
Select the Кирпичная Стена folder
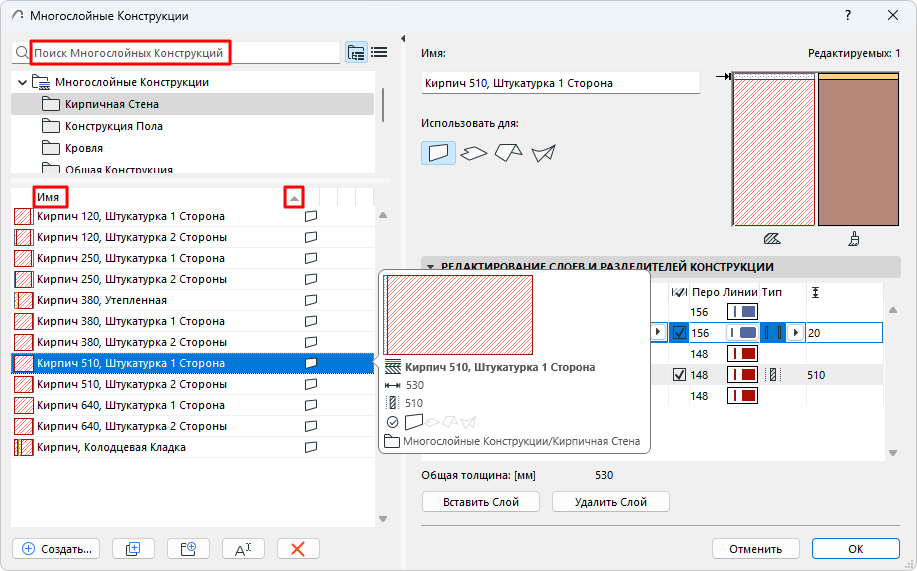[192, 104]
